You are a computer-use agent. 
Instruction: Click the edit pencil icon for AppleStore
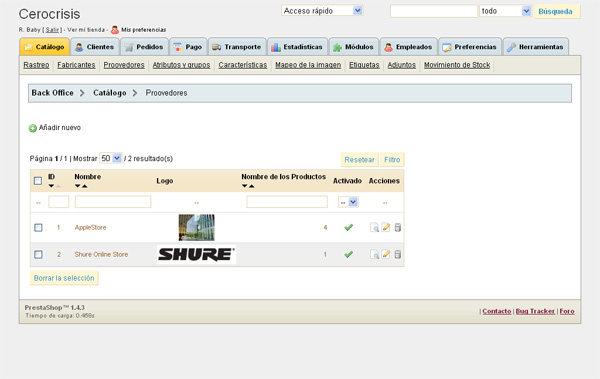(x=386, y=227)
